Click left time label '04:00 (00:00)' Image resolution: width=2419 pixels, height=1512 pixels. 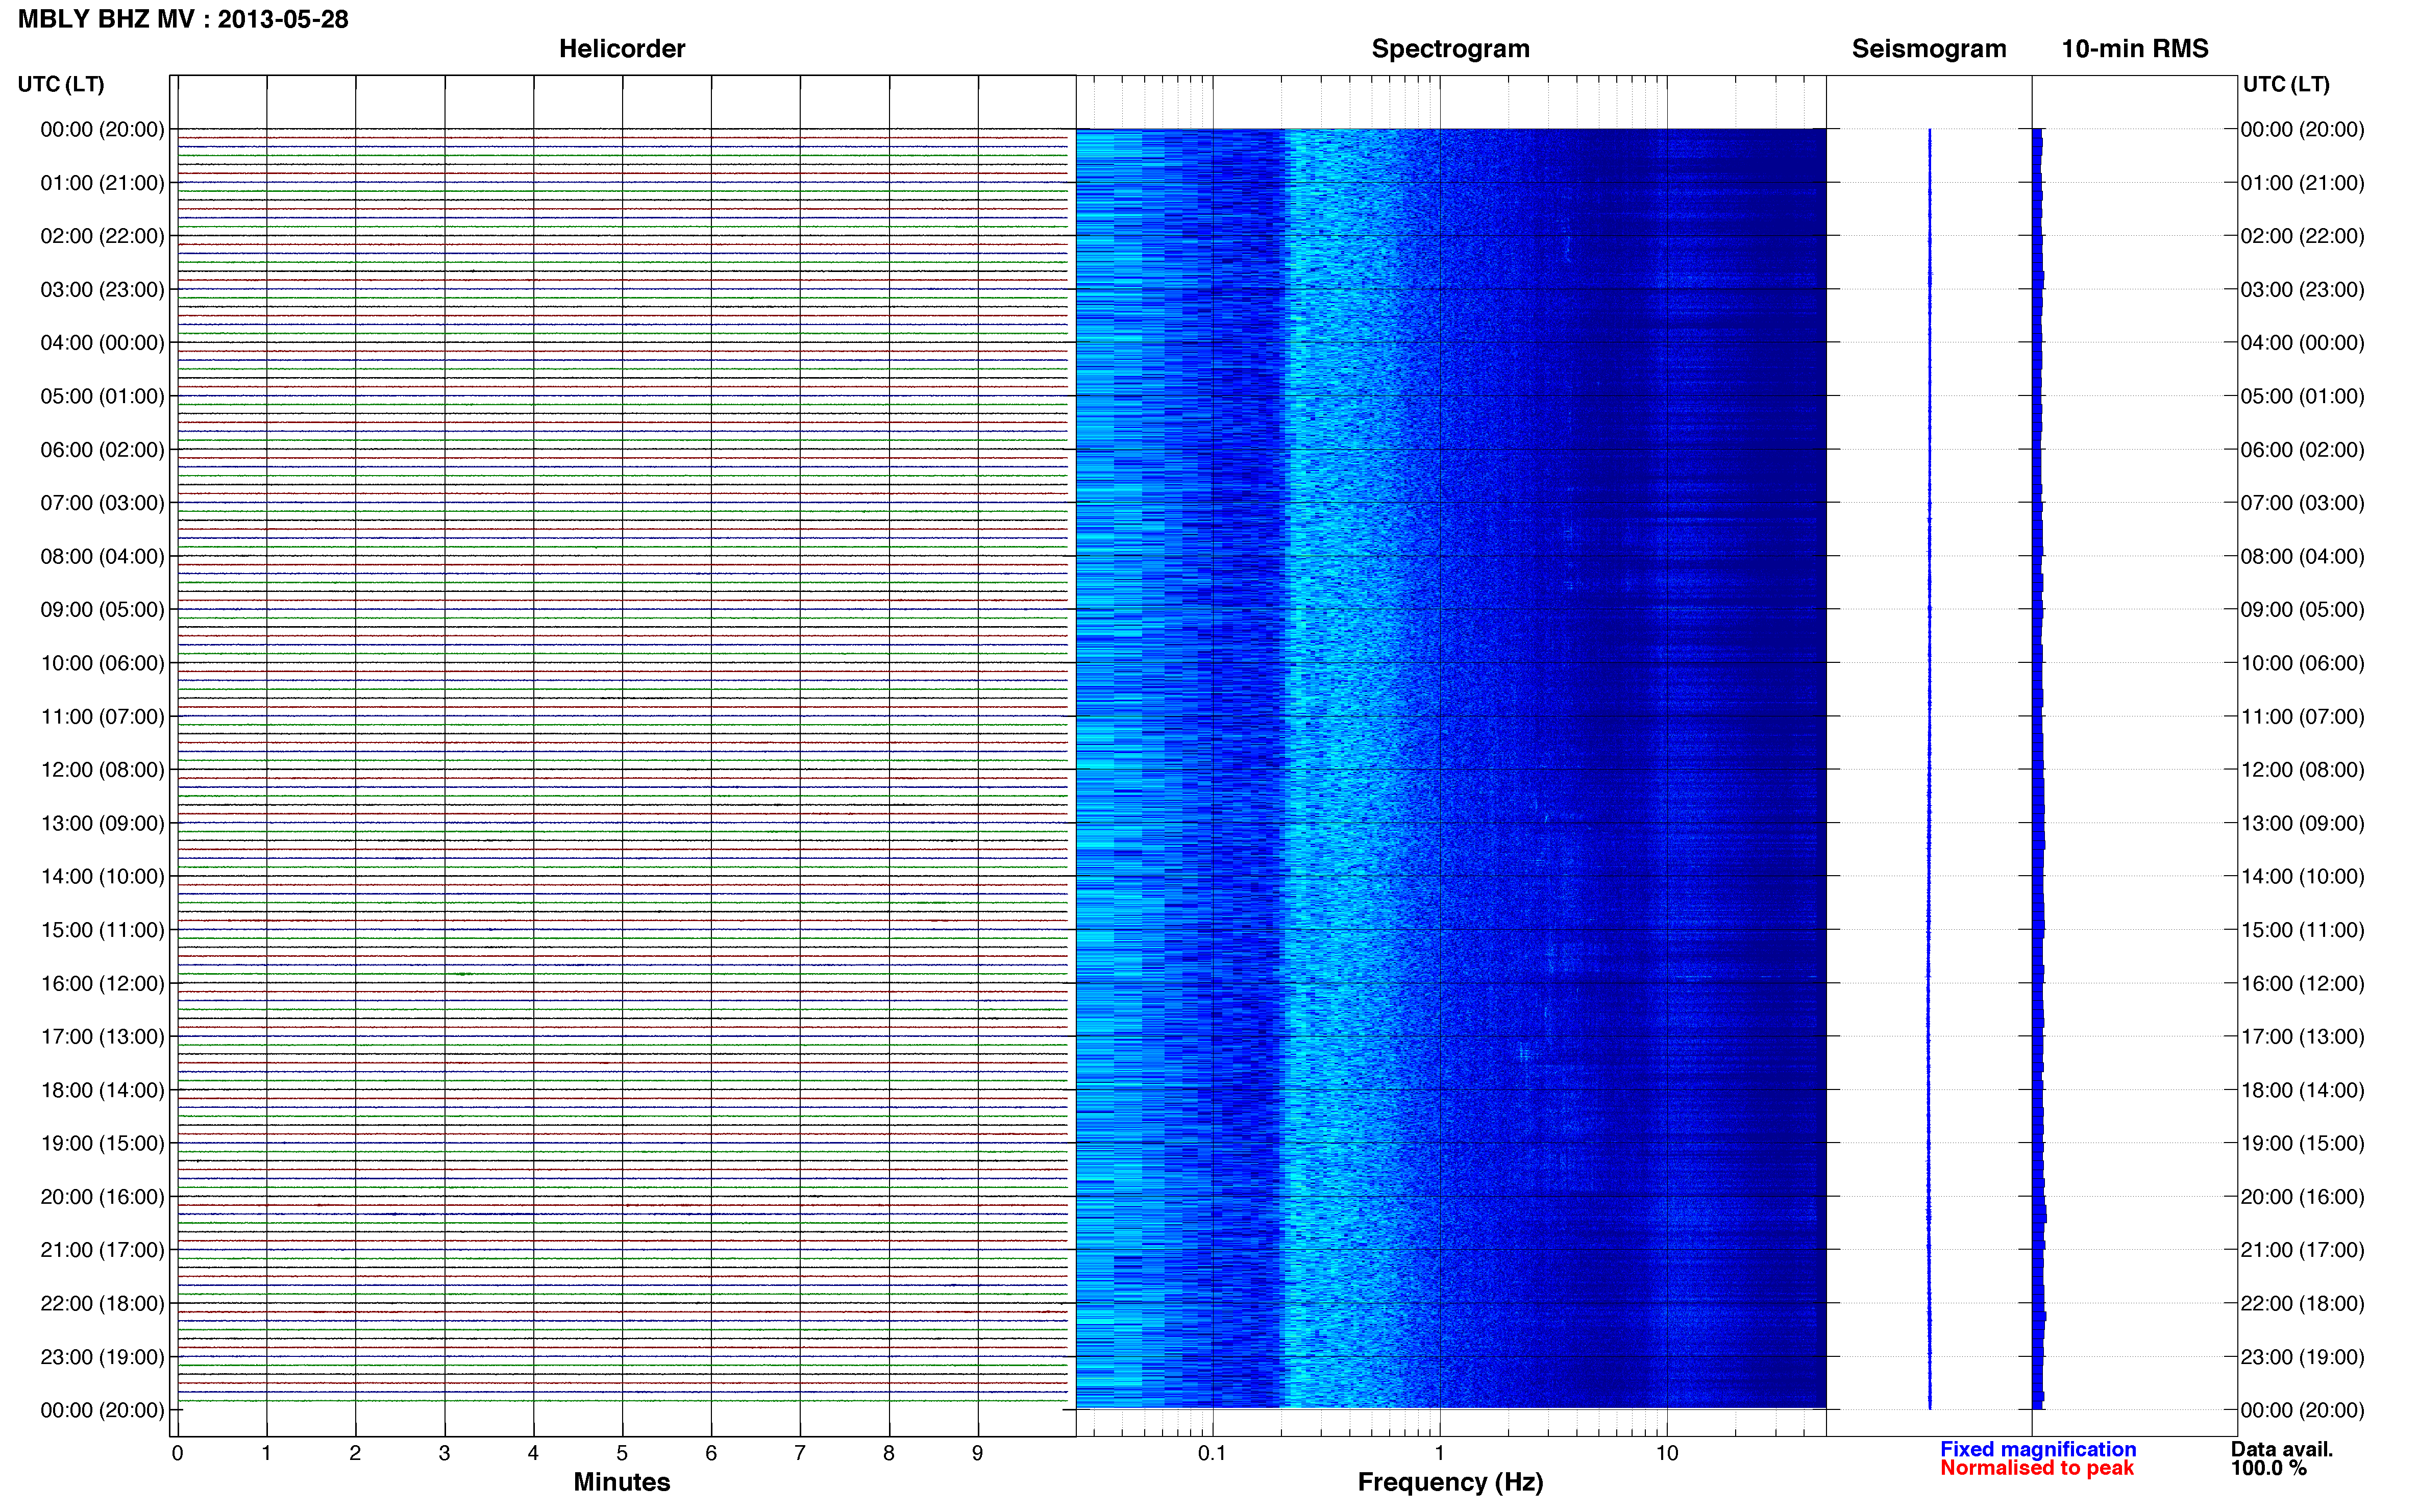[102, 343]
